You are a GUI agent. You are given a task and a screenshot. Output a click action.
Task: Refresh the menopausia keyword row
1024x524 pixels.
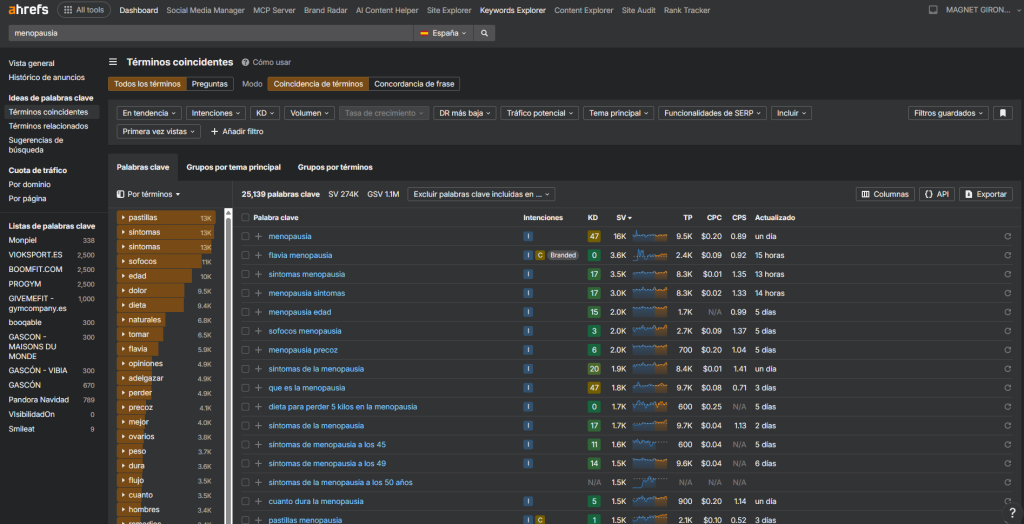pos(1007,236)
